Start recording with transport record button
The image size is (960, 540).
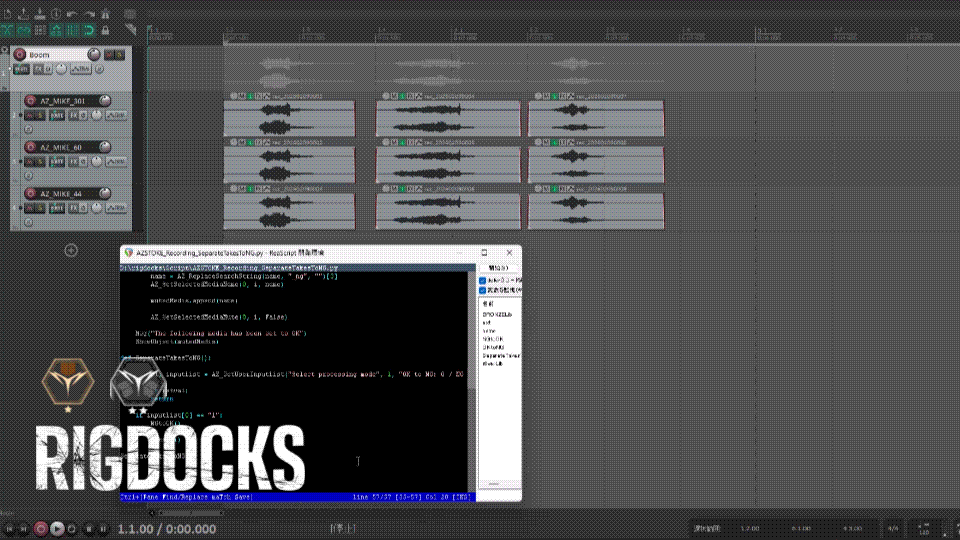point(40,528)
